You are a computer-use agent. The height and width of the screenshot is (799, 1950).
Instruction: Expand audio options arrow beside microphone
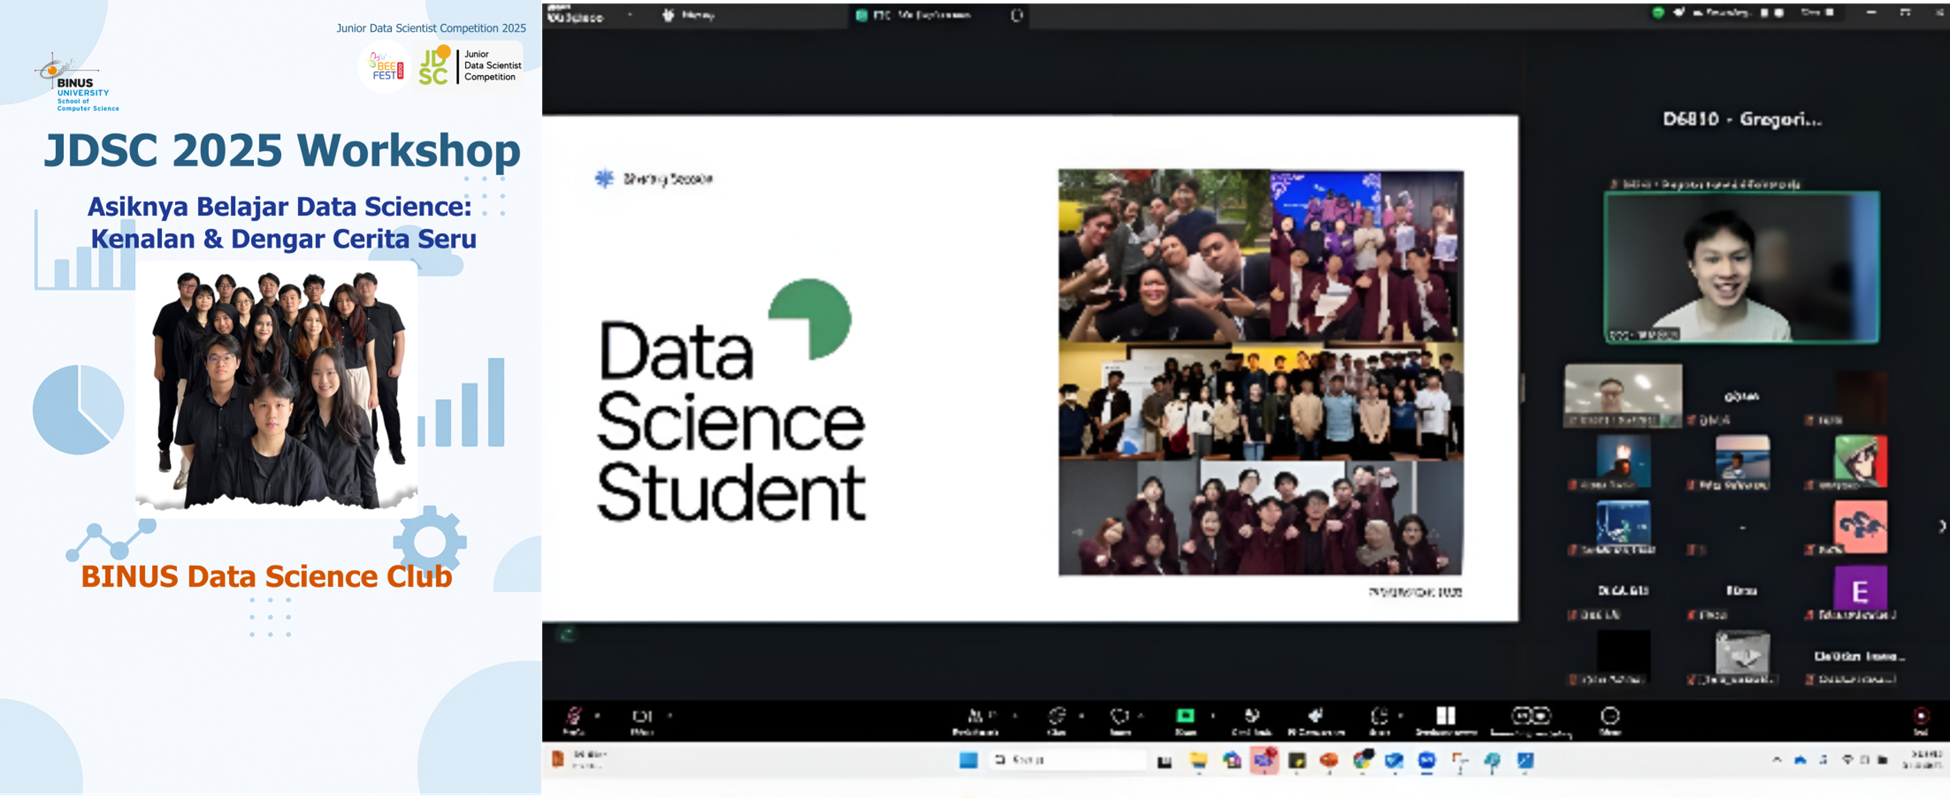(598, 715)
